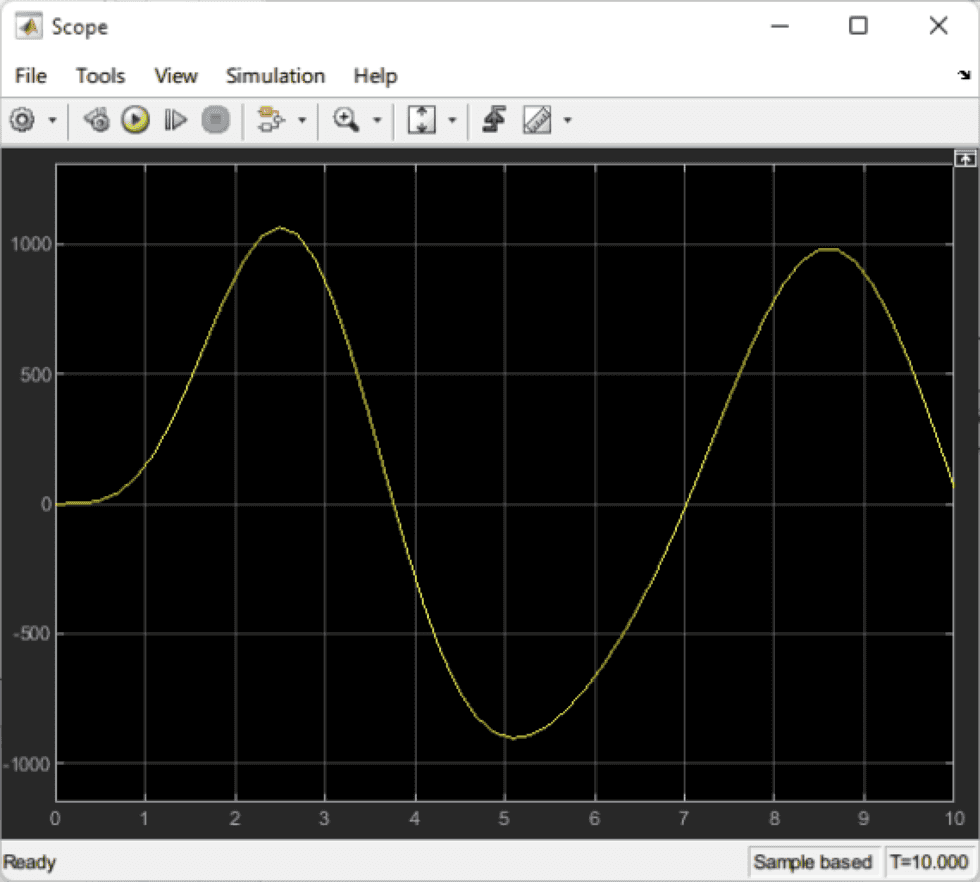Click the Highlight Simulink Block icon

pyautogui.click(x=271, y=119)
